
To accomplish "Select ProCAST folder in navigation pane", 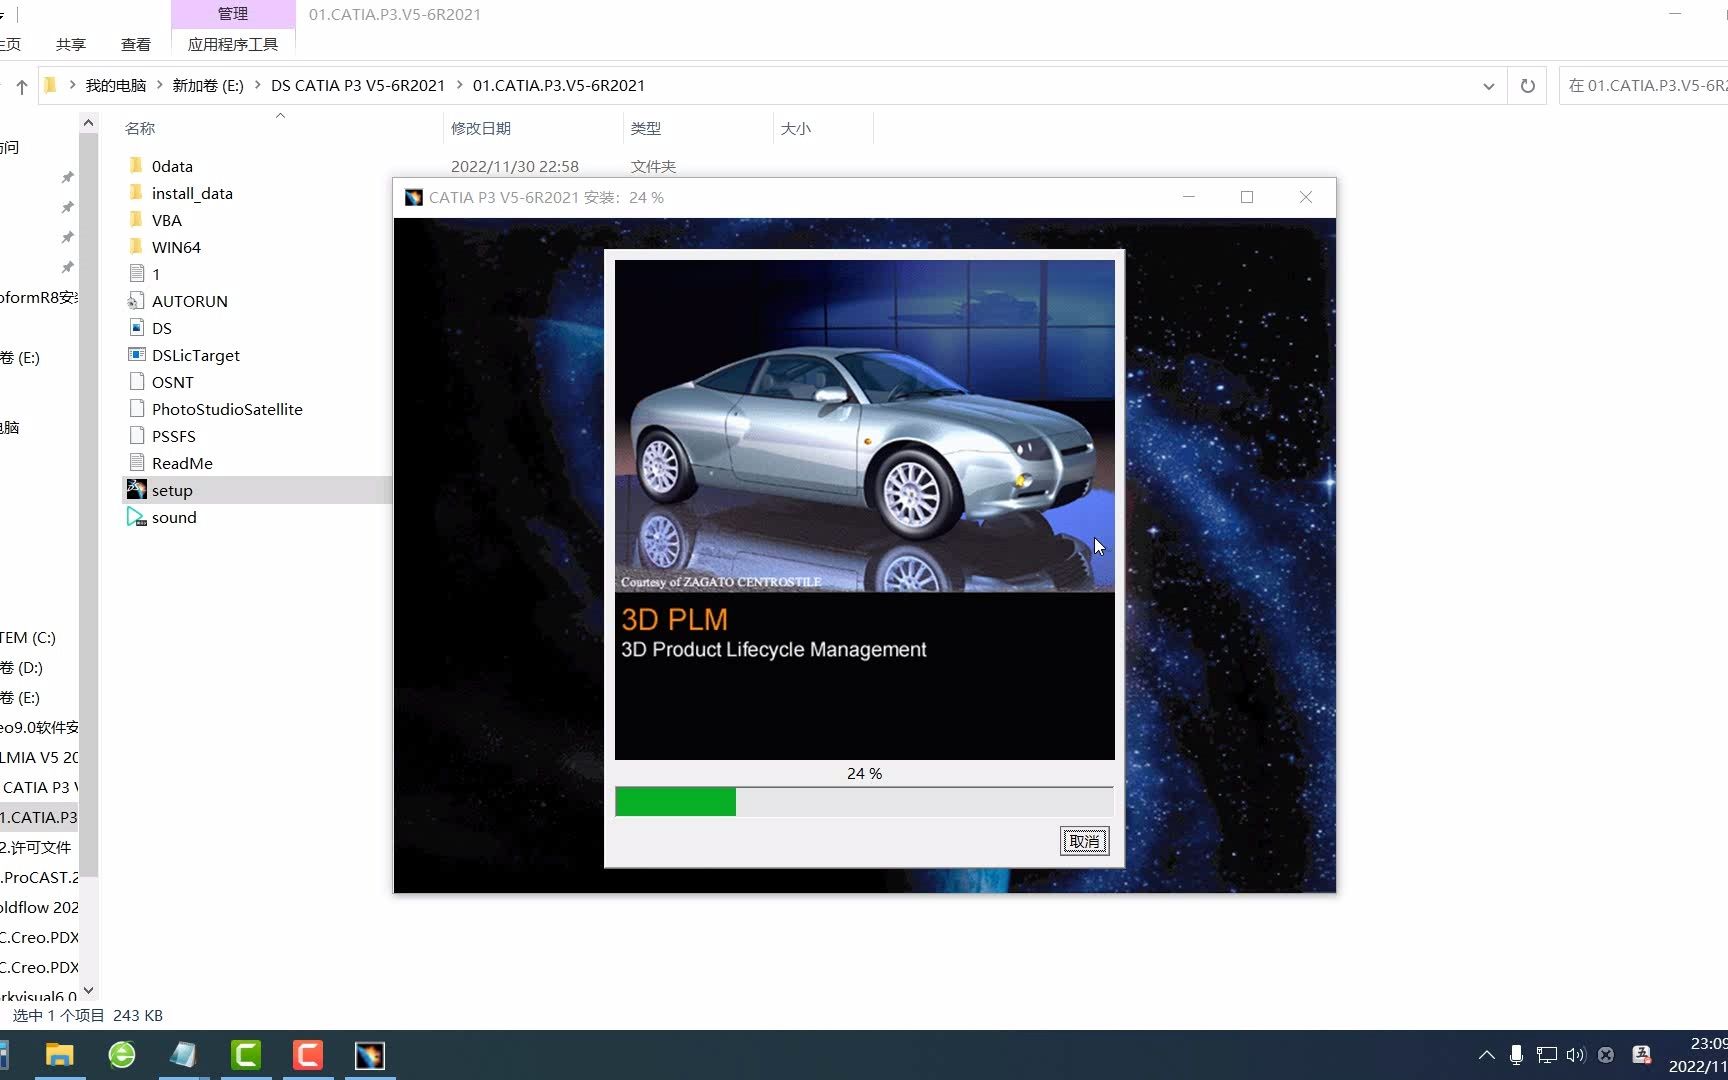I will pyautogui.click(x=39, y=877).
